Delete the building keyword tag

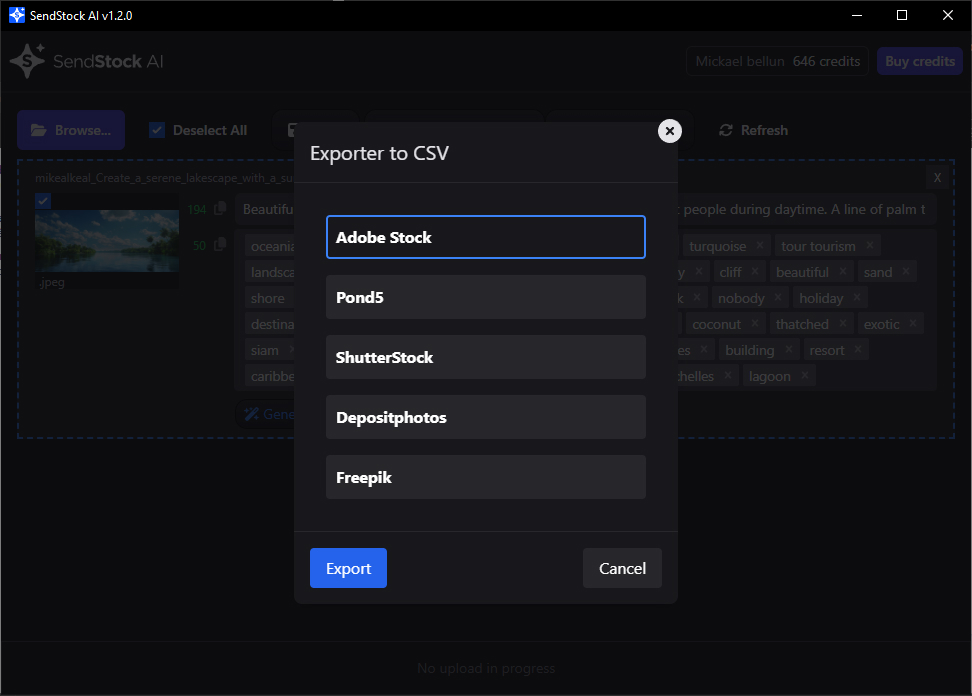[x=789, y=350]
